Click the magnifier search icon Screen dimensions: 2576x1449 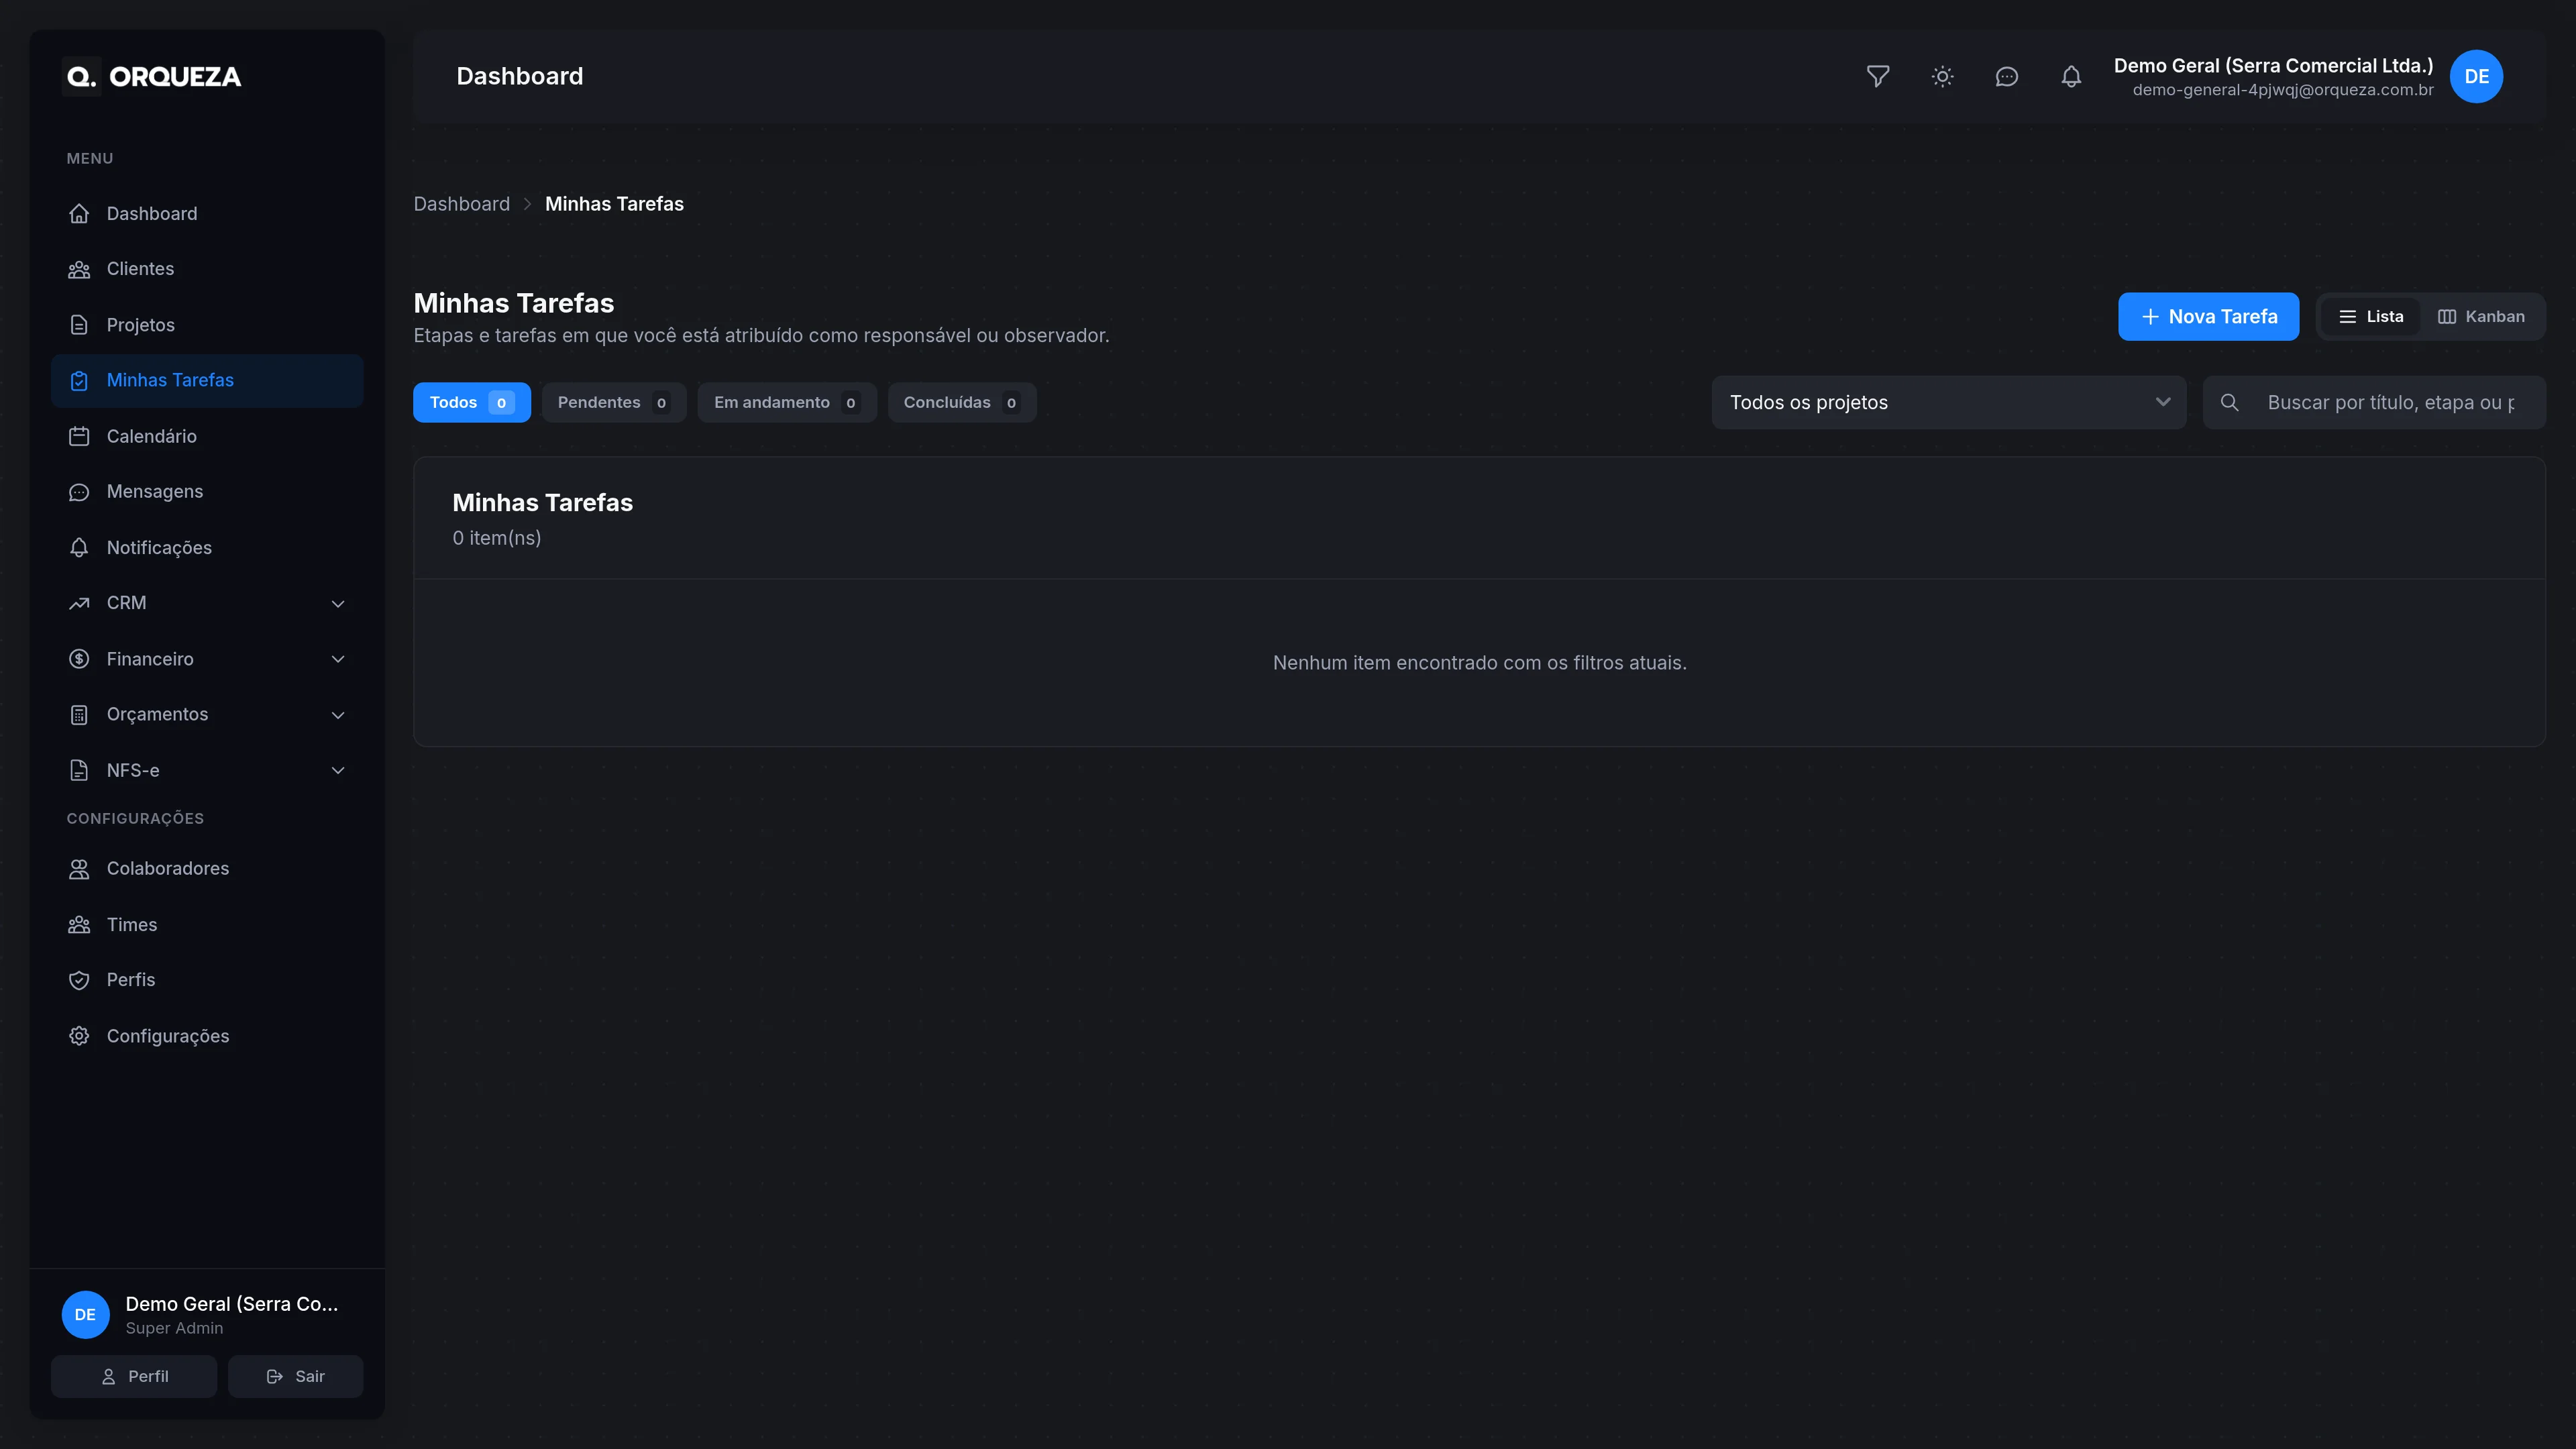[x=2229, y=403]
